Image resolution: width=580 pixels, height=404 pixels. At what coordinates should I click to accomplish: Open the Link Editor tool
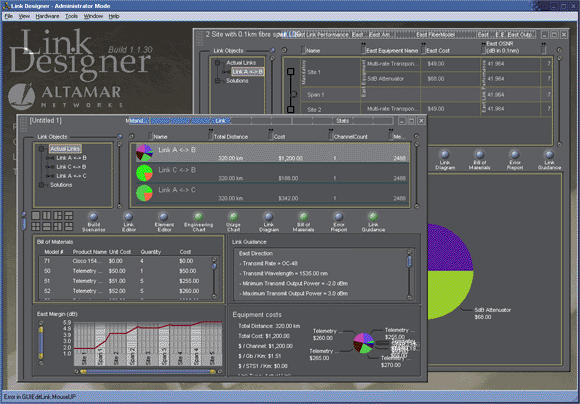128,222
